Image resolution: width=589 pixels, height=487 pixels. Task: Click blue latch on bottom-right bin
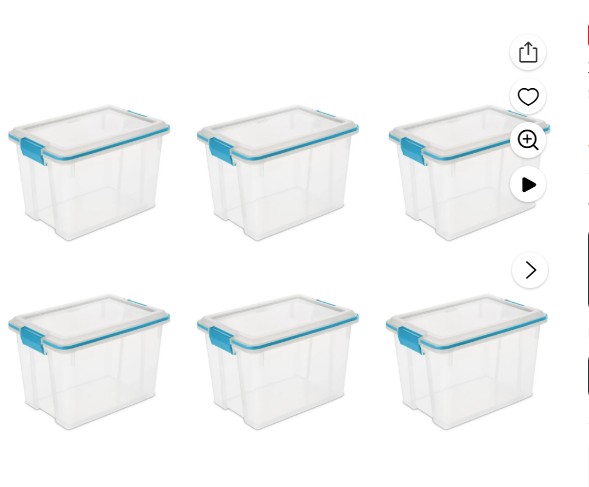coord(410,340)
